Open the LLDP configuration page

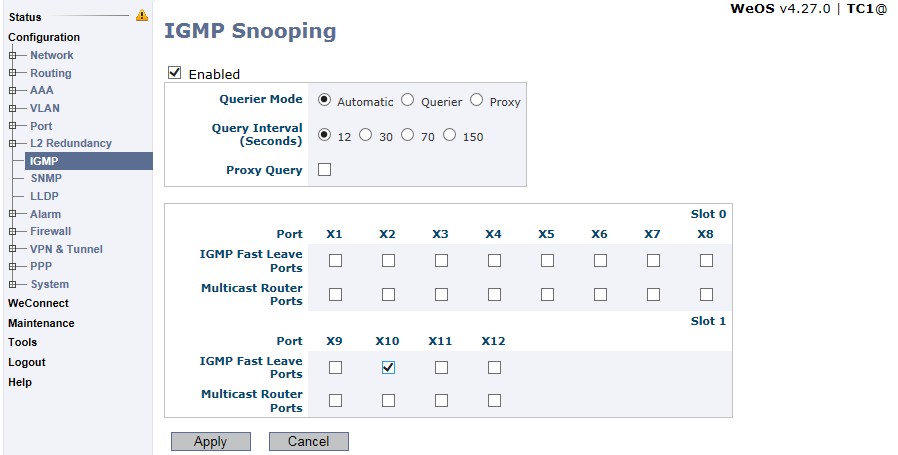click(x=44, y=196)
